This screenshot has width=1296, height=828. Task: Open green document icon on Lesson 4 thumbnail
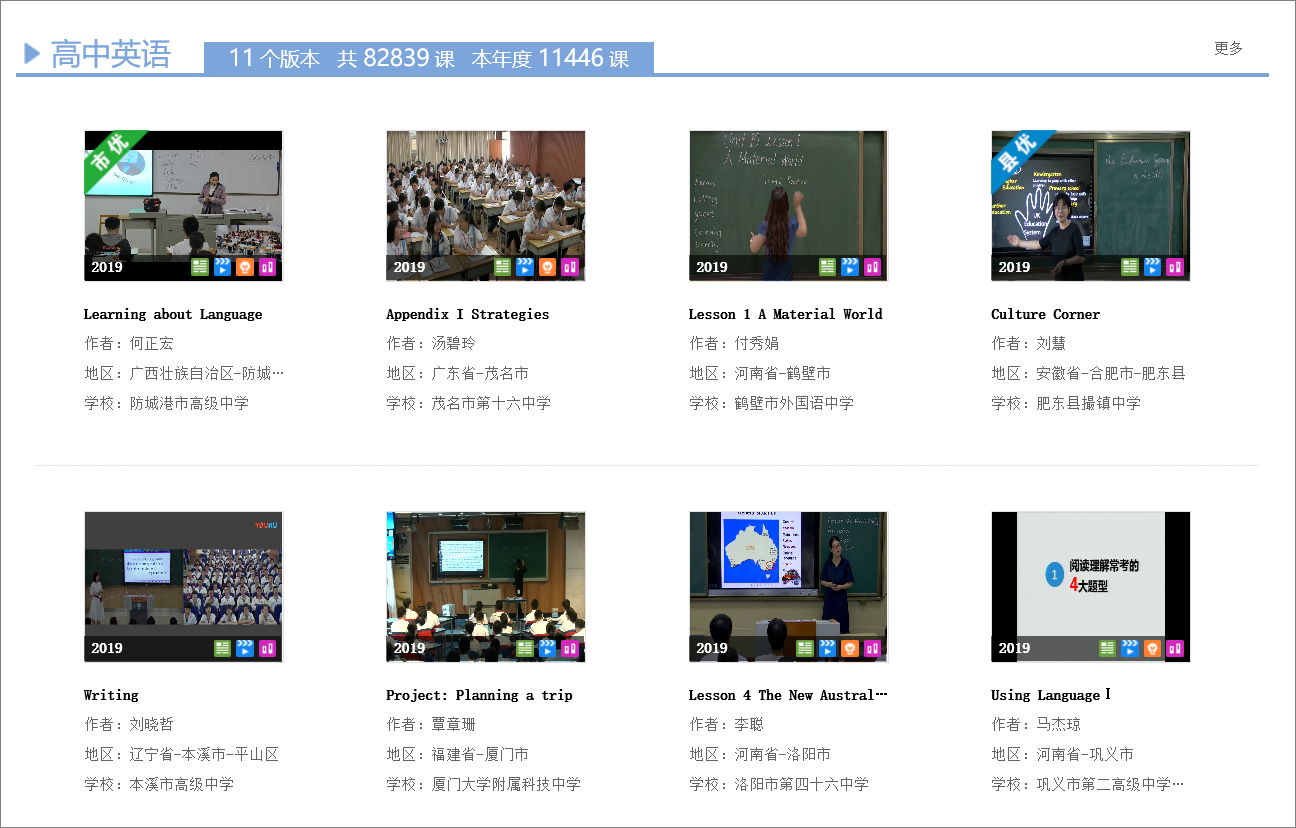click(x=805, y=648)
